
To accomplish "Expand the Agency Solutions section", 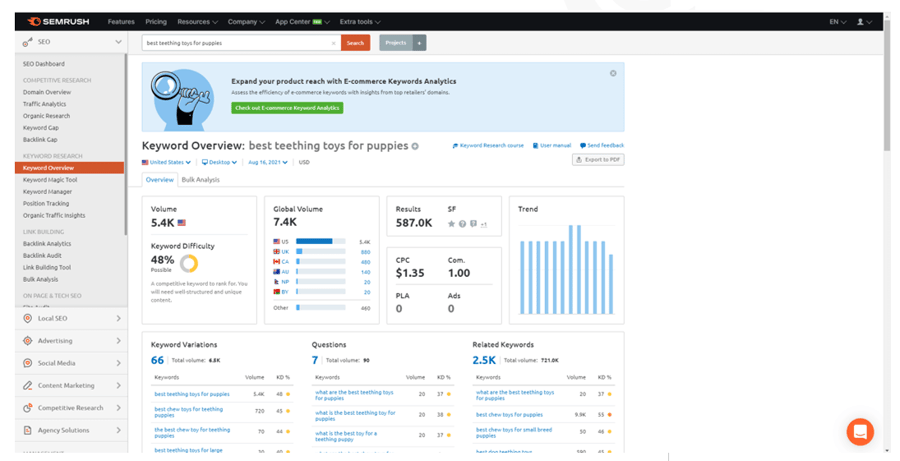I will point(118,430).
